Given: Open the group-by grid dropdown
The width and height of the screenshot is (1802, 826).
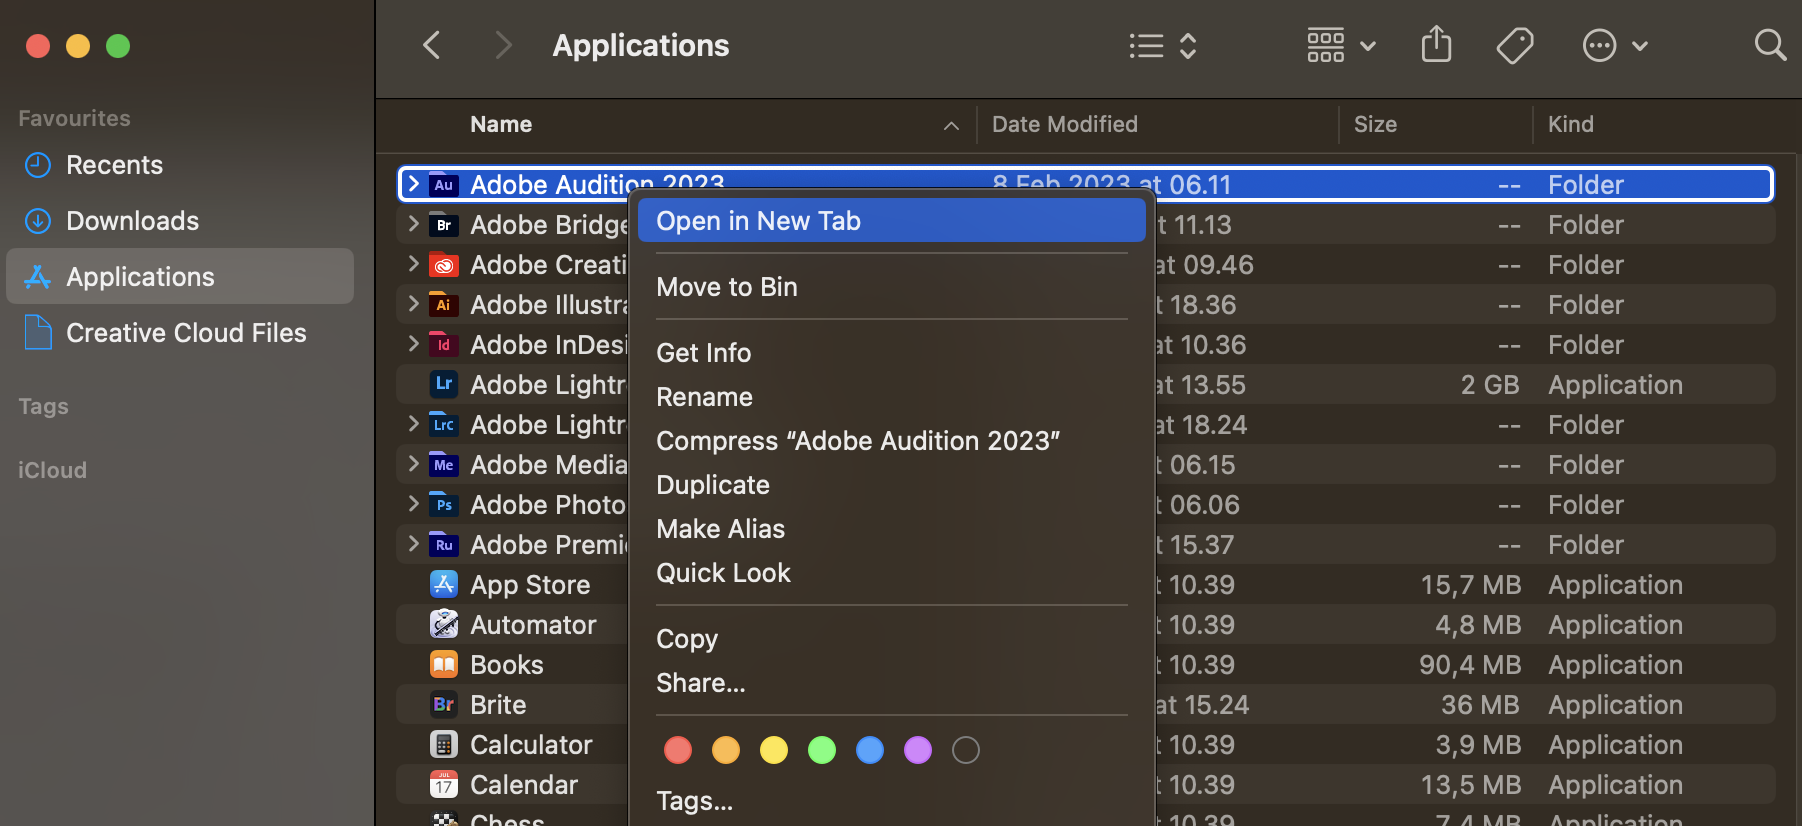Looking at the screenshot, I should point(1341,45).
